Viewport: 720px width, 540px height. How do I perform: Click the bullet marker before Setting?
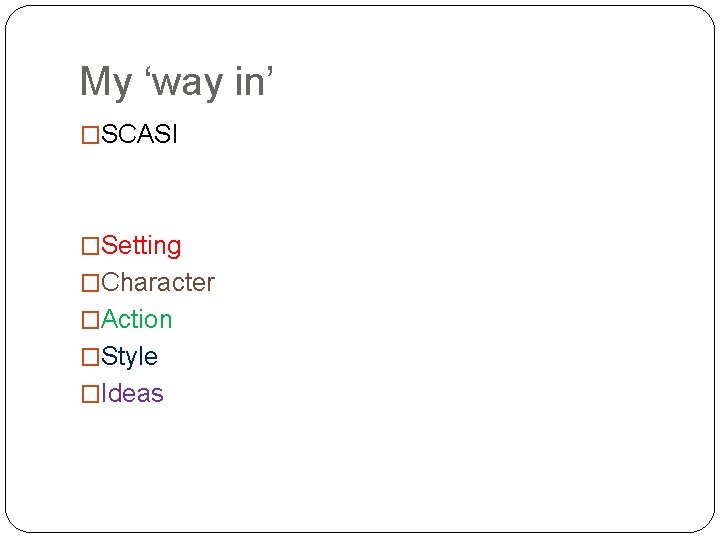[x=90, y=246]
